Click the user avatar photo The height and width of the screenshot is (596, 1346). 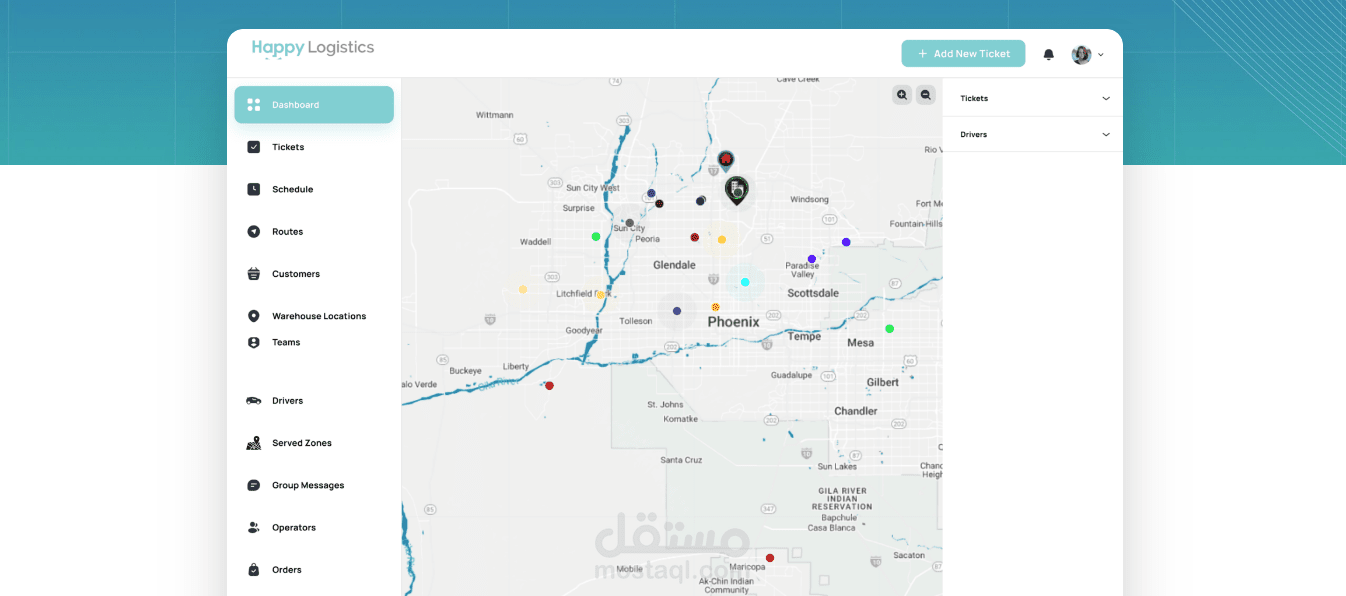coord(1081,54)
